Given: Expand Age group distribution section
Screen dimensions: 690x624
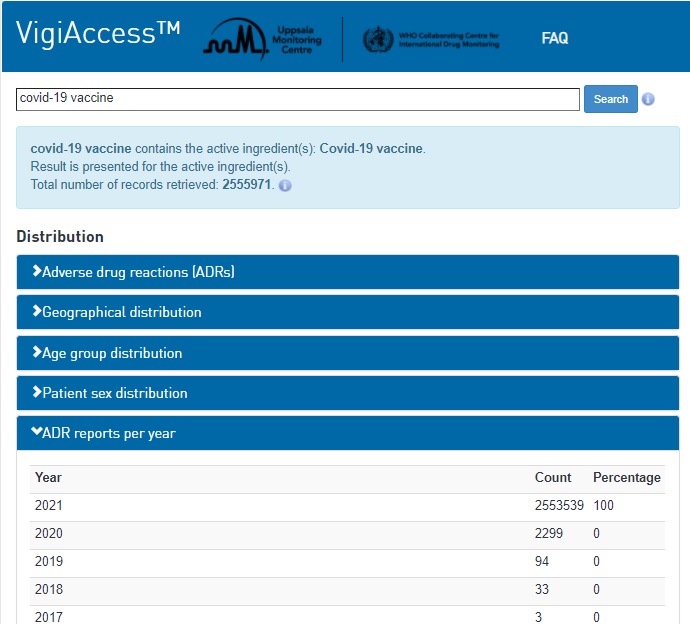Looking at the screenshot, I should tap(348, 353).
